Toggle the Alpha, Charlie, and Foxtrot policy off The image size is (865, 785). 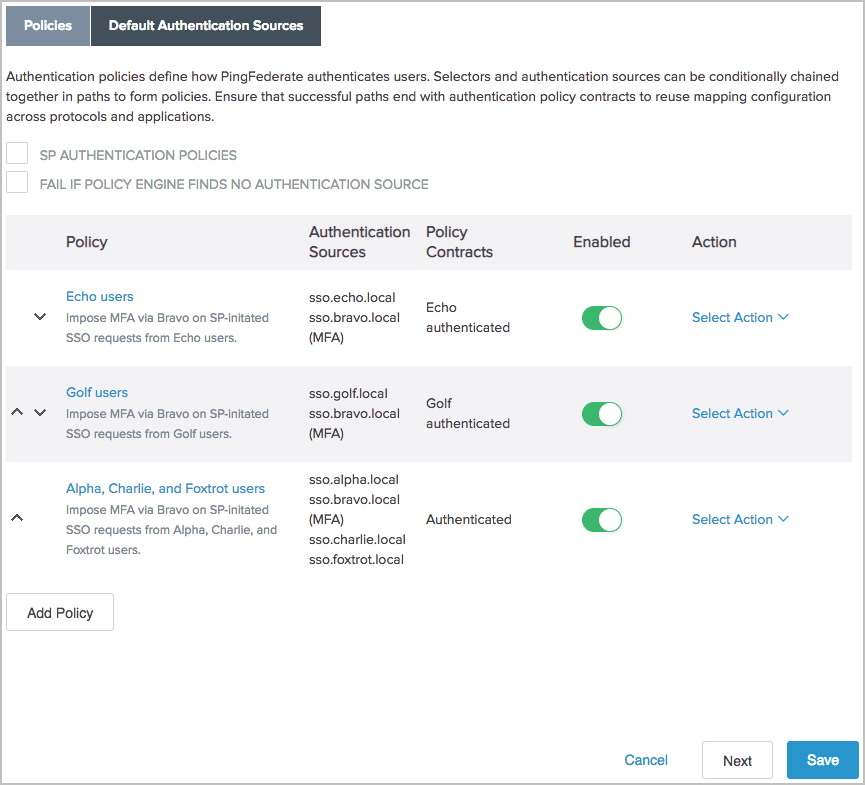[601, 519]
